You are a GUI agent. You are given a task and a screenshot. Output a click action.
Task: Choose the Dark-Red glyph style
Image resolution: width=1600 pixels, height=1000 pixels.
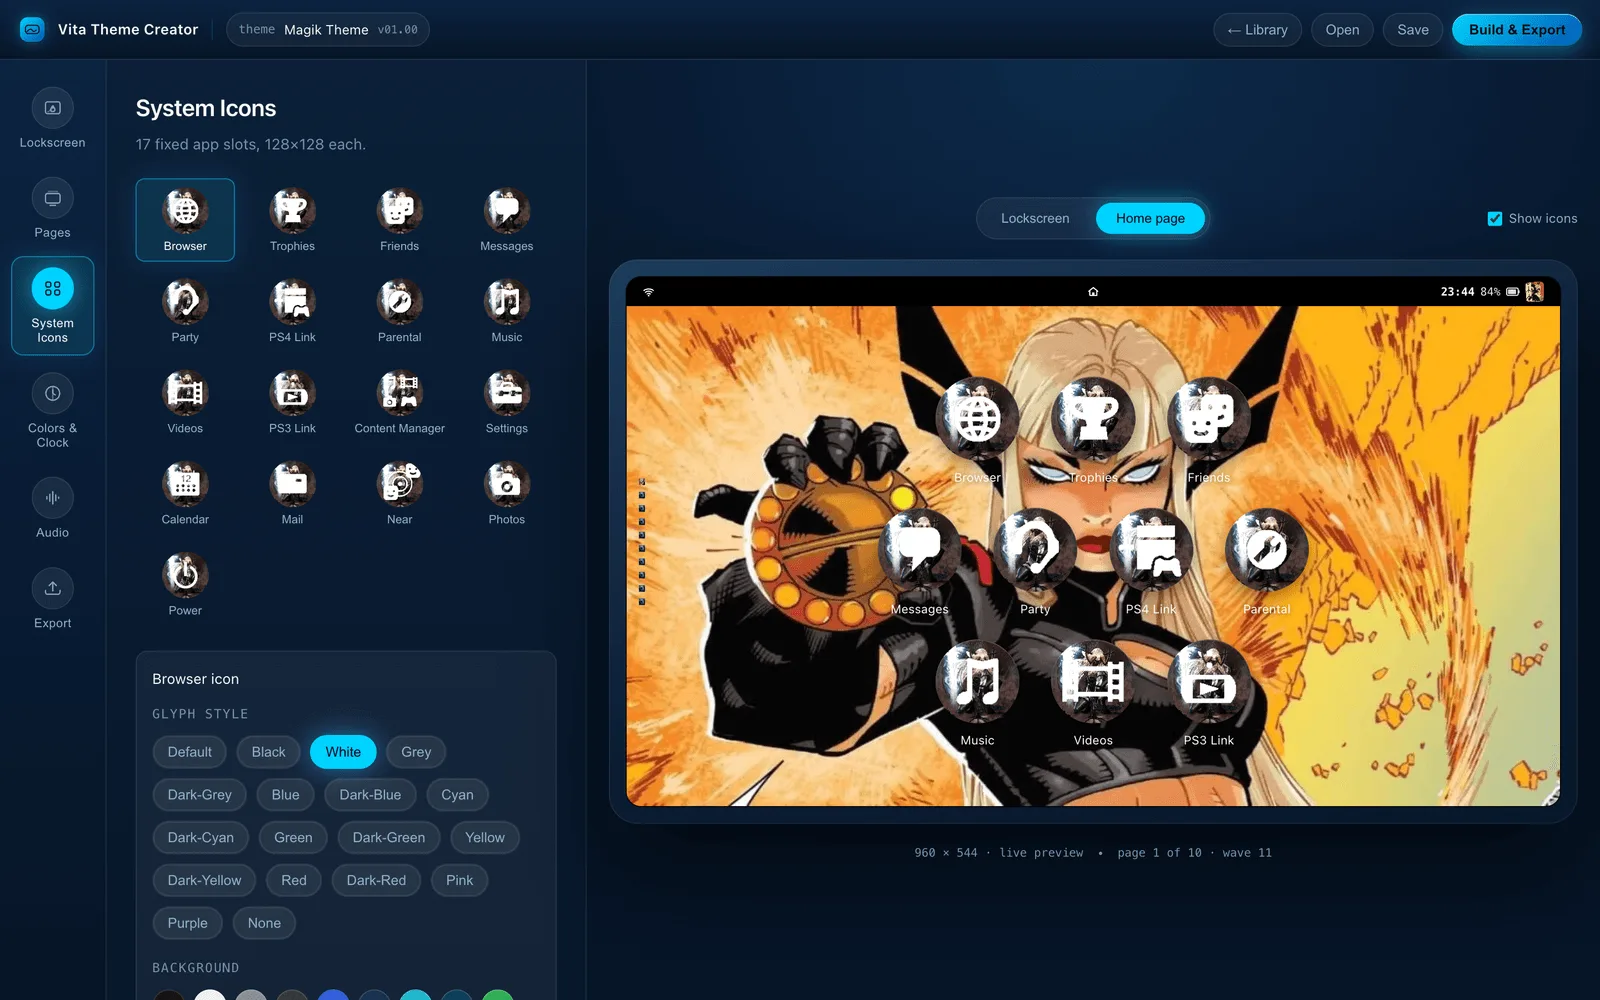376,880
